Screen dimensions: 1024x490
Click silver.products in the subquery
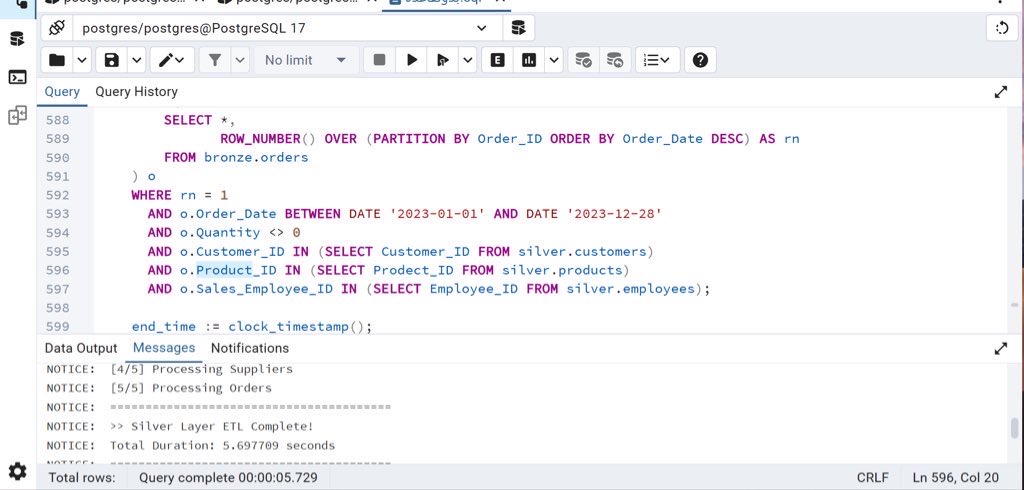562,270
